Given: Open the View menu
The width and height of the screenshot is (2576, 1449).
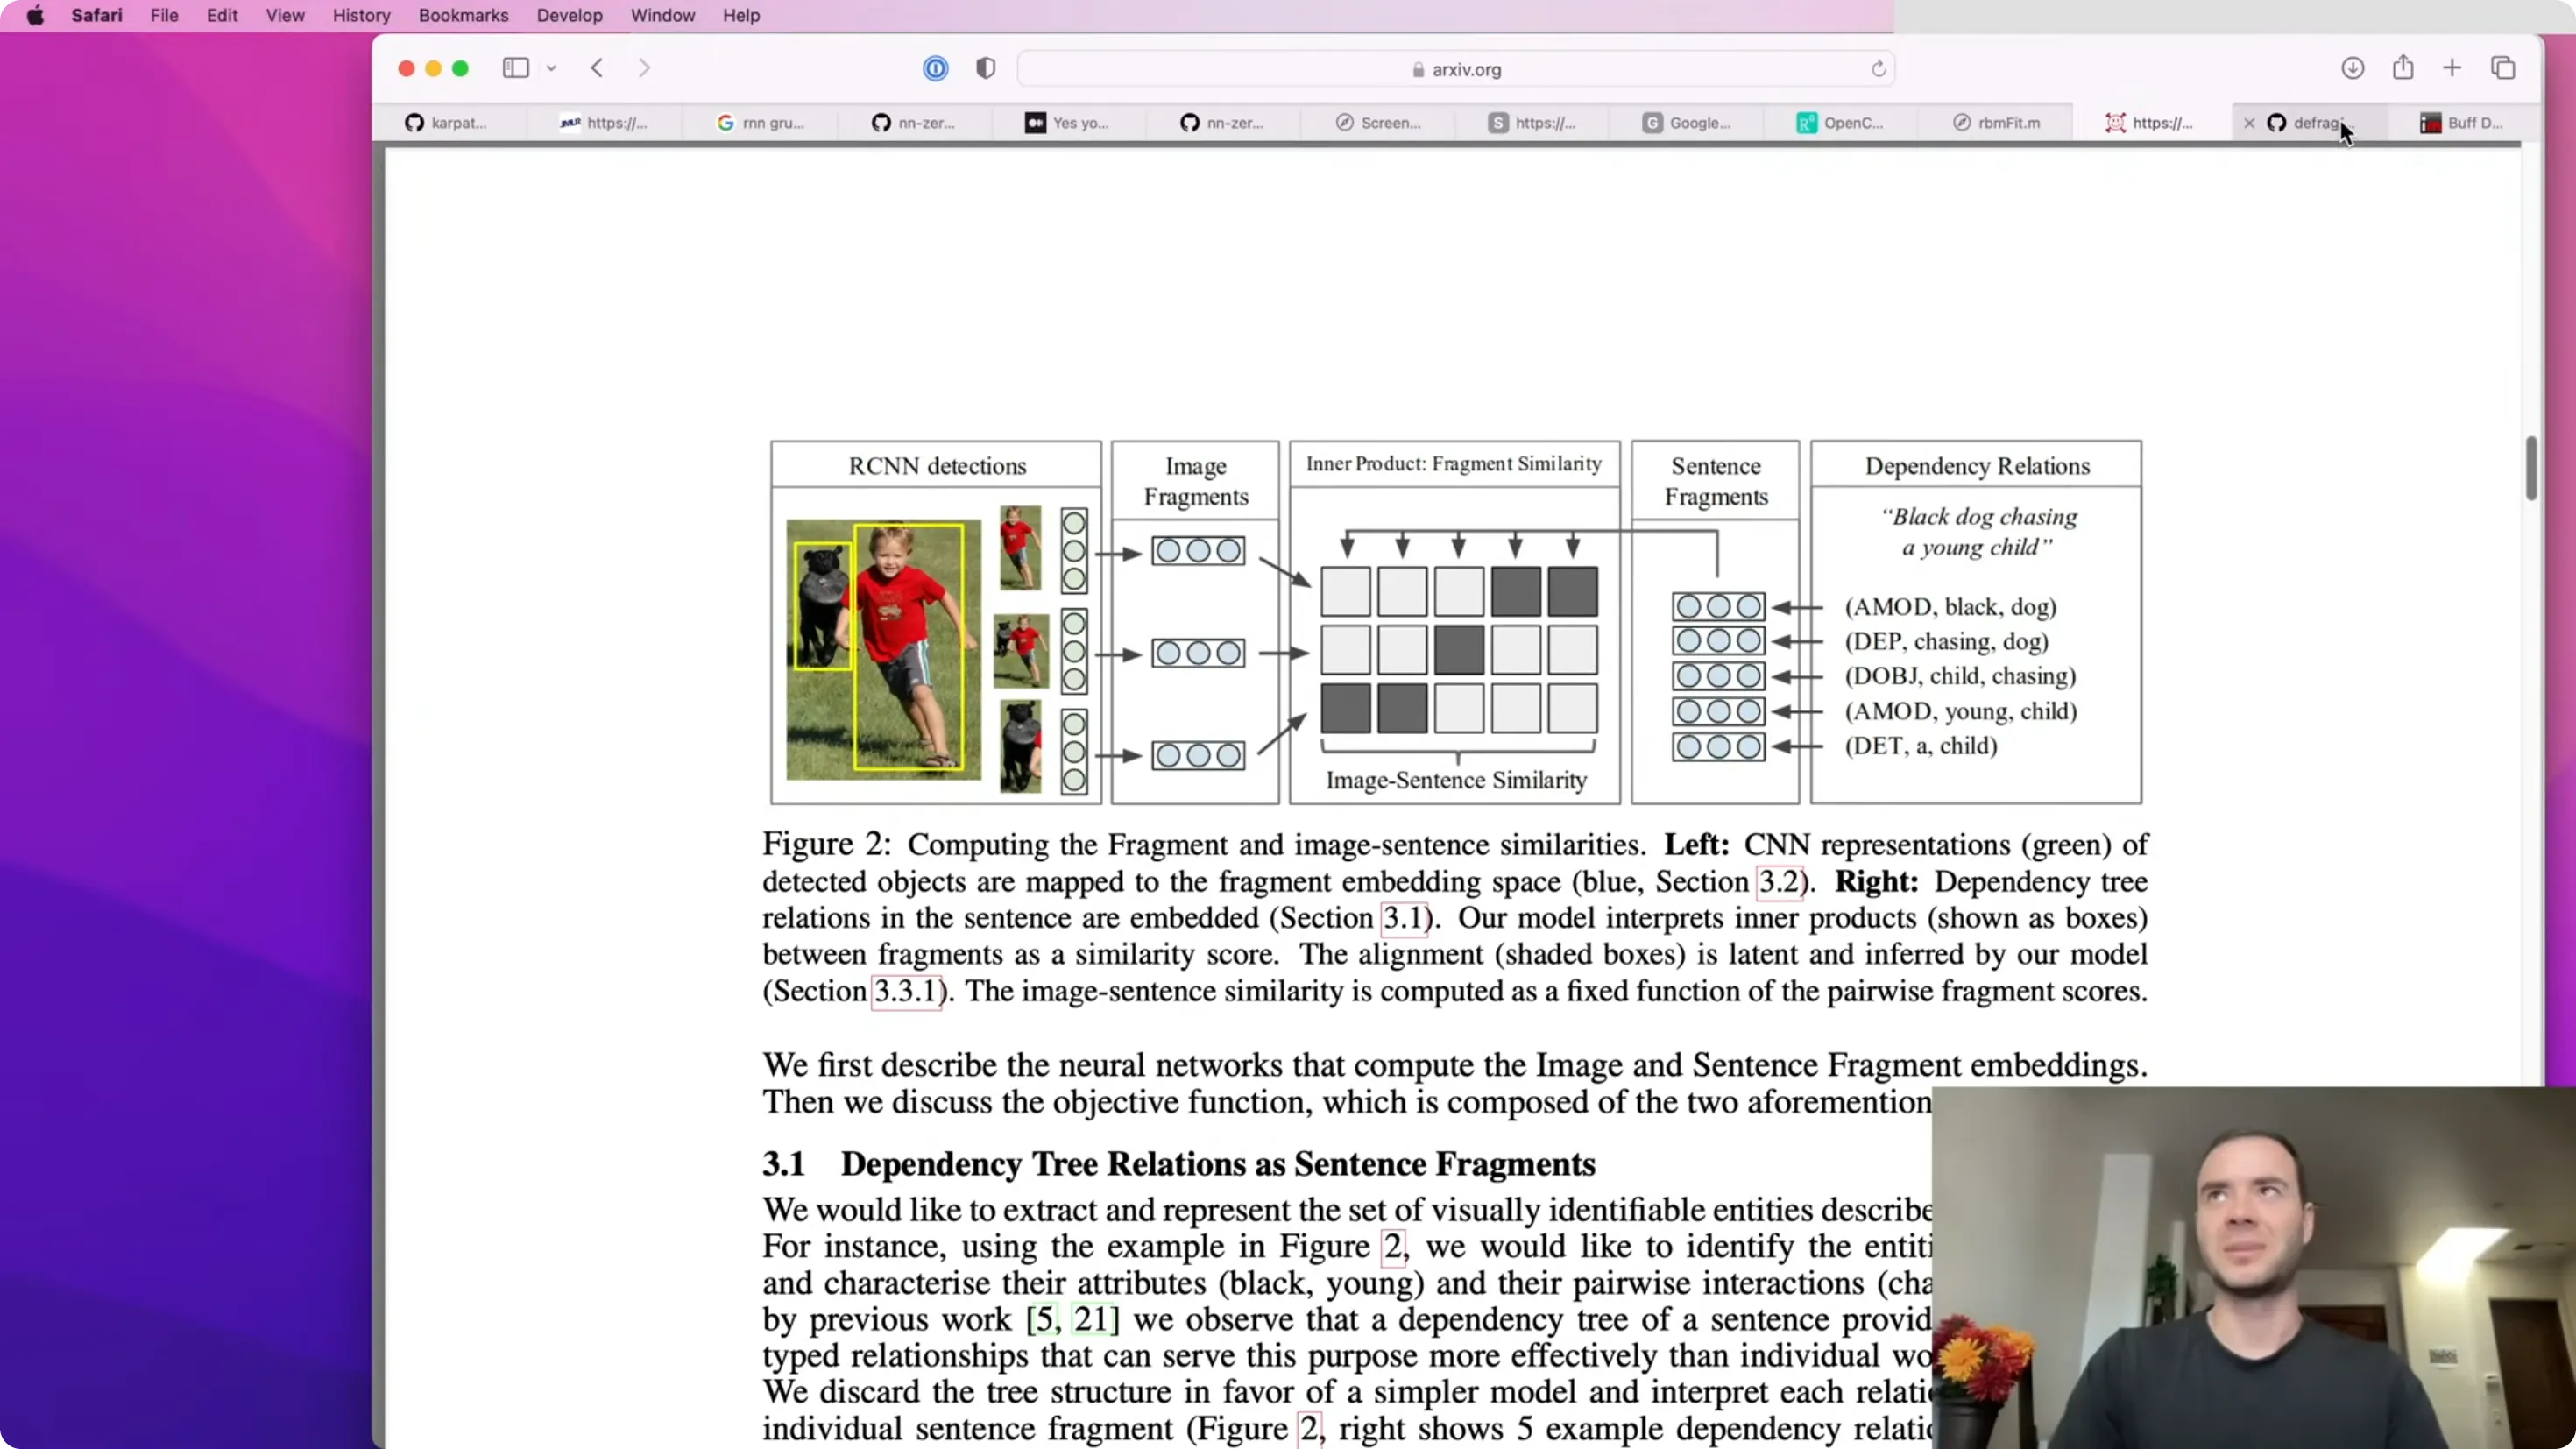Looking at the screenshot, I should click(285, 15).
